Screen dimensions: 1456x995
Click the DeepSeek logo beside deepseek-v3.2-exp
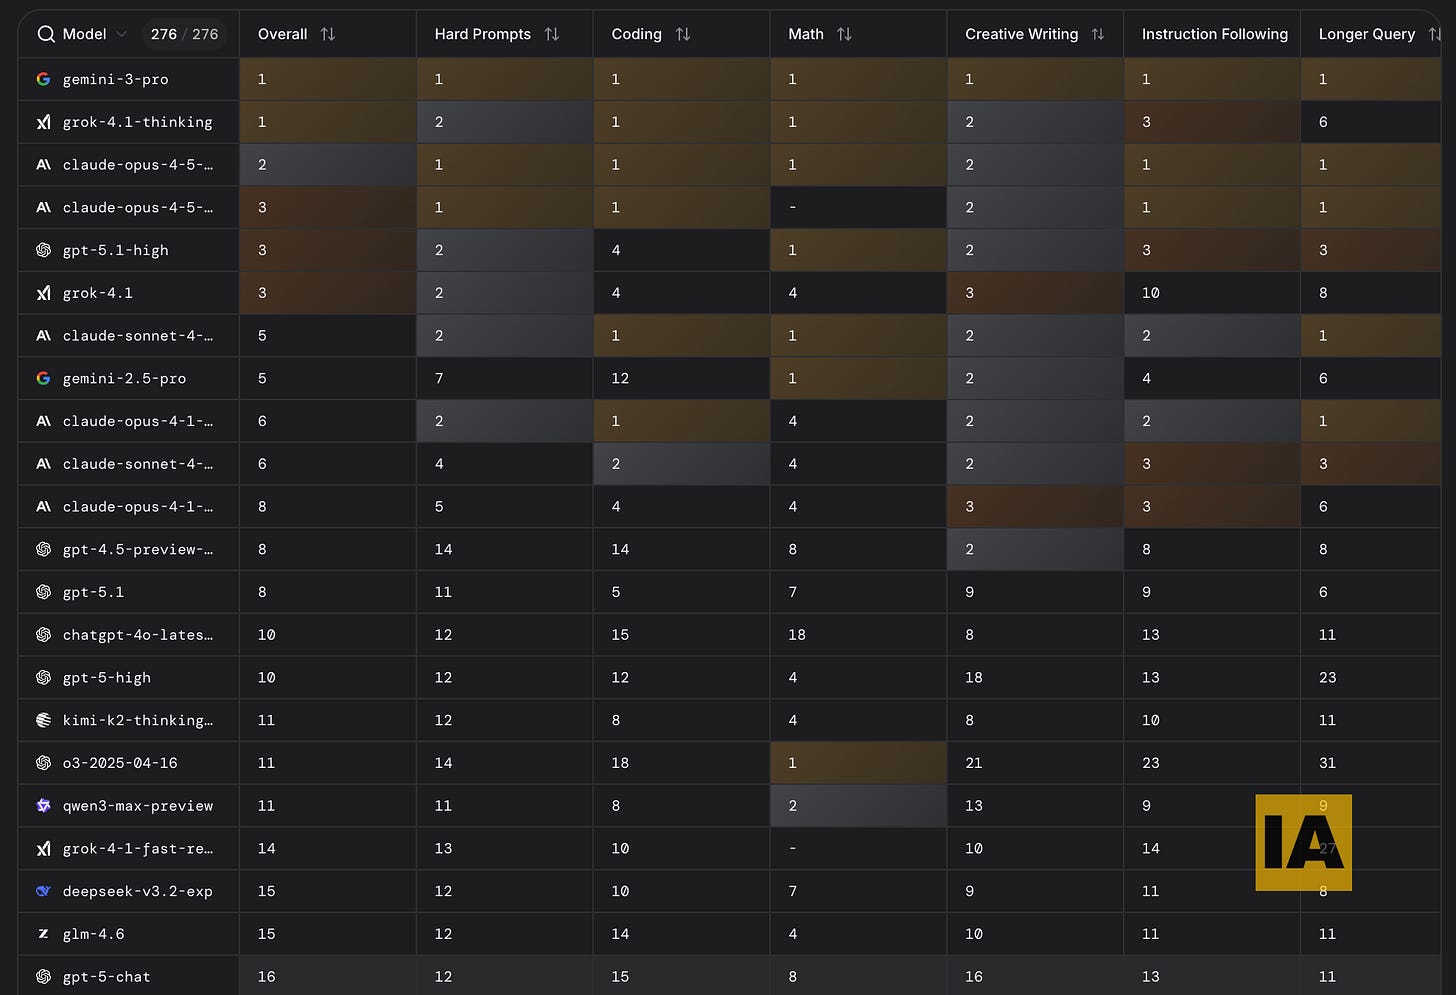tap(43, 890)
